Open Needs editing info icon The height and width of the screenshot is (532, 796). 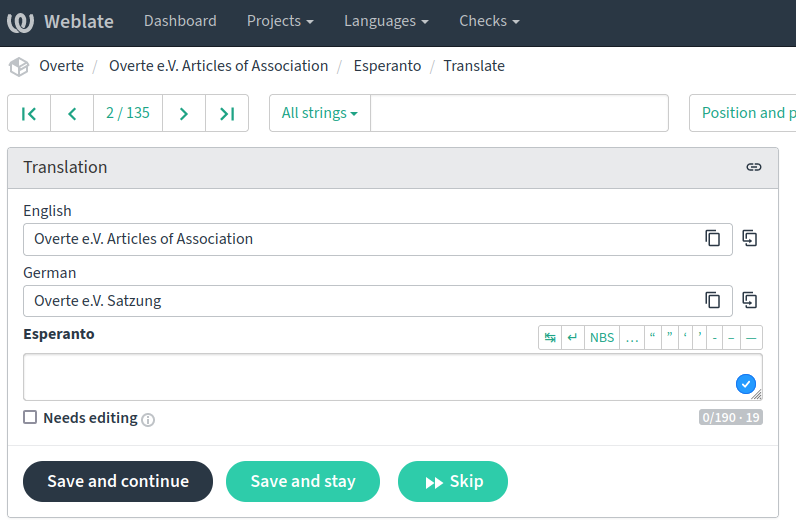pos(148,420)
